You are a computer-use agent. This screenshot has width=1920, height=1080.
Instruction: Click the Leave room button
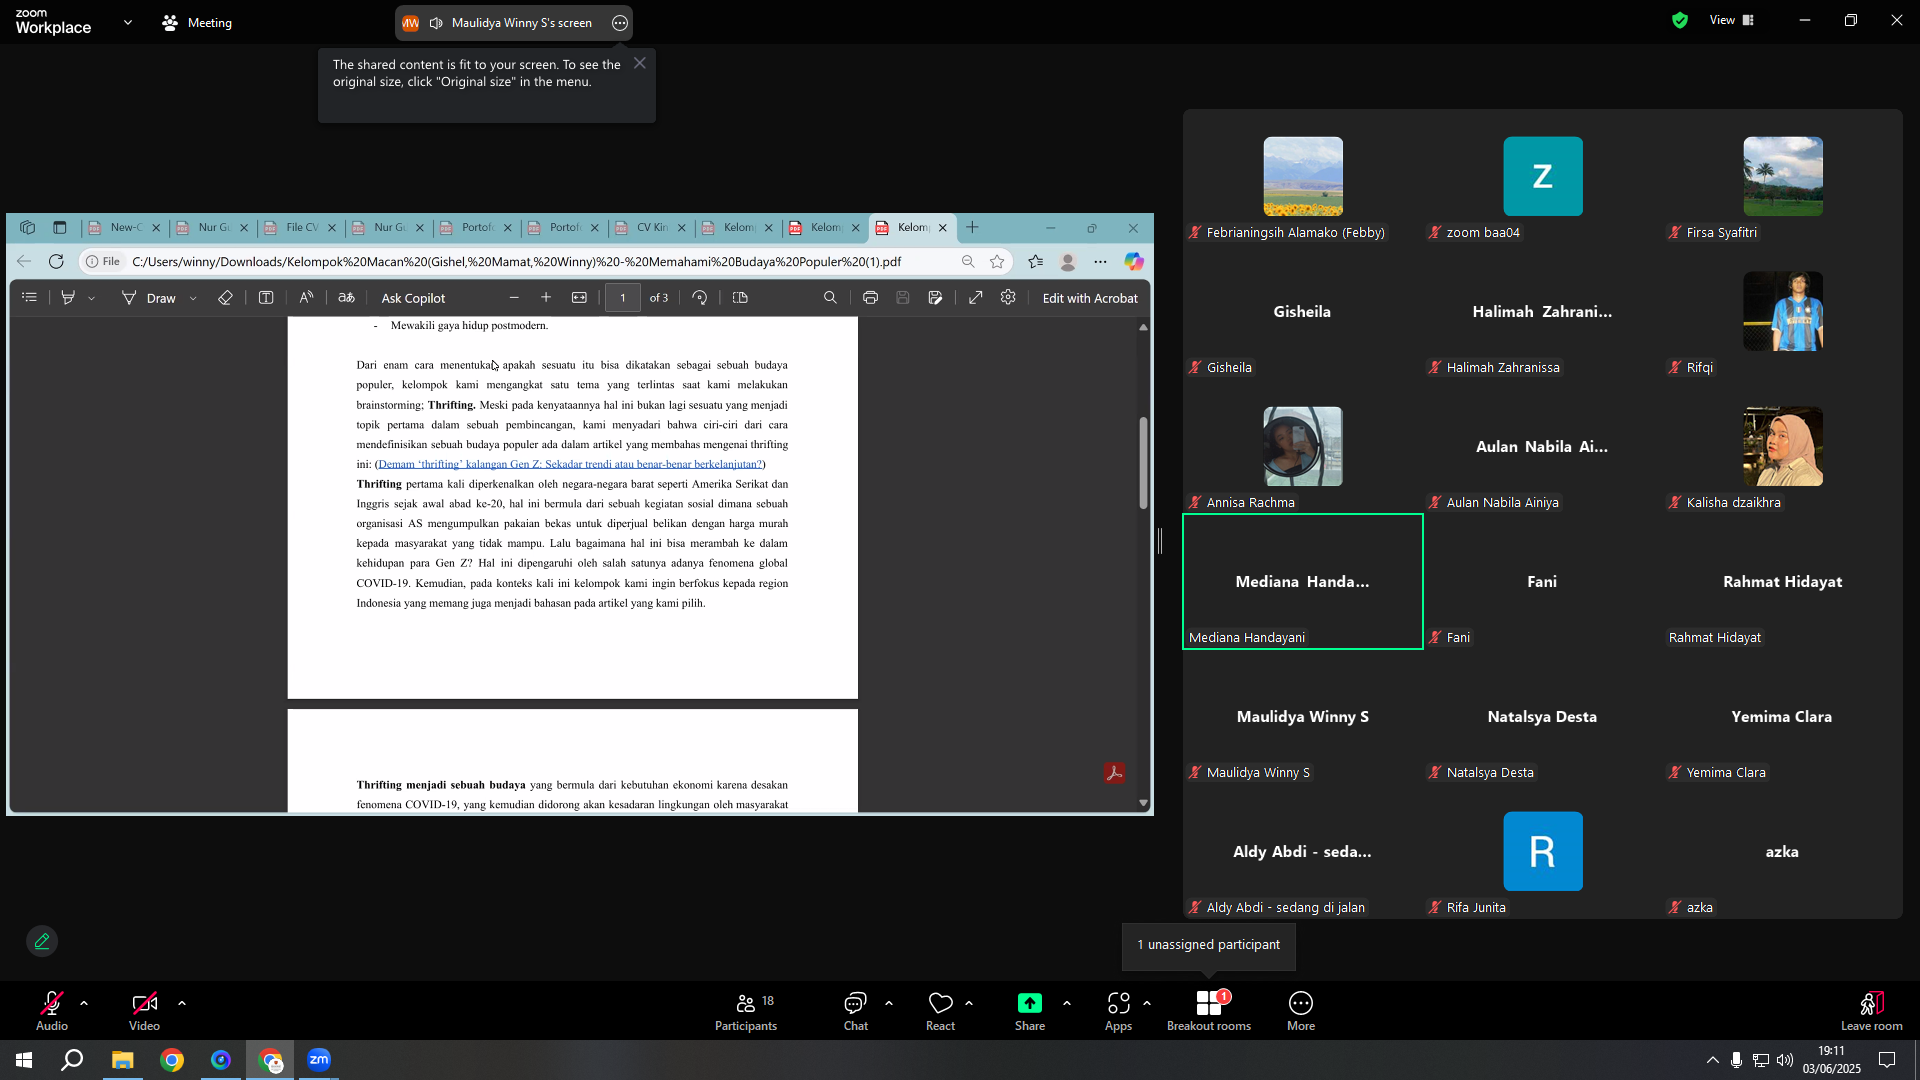(1871, 1011)
